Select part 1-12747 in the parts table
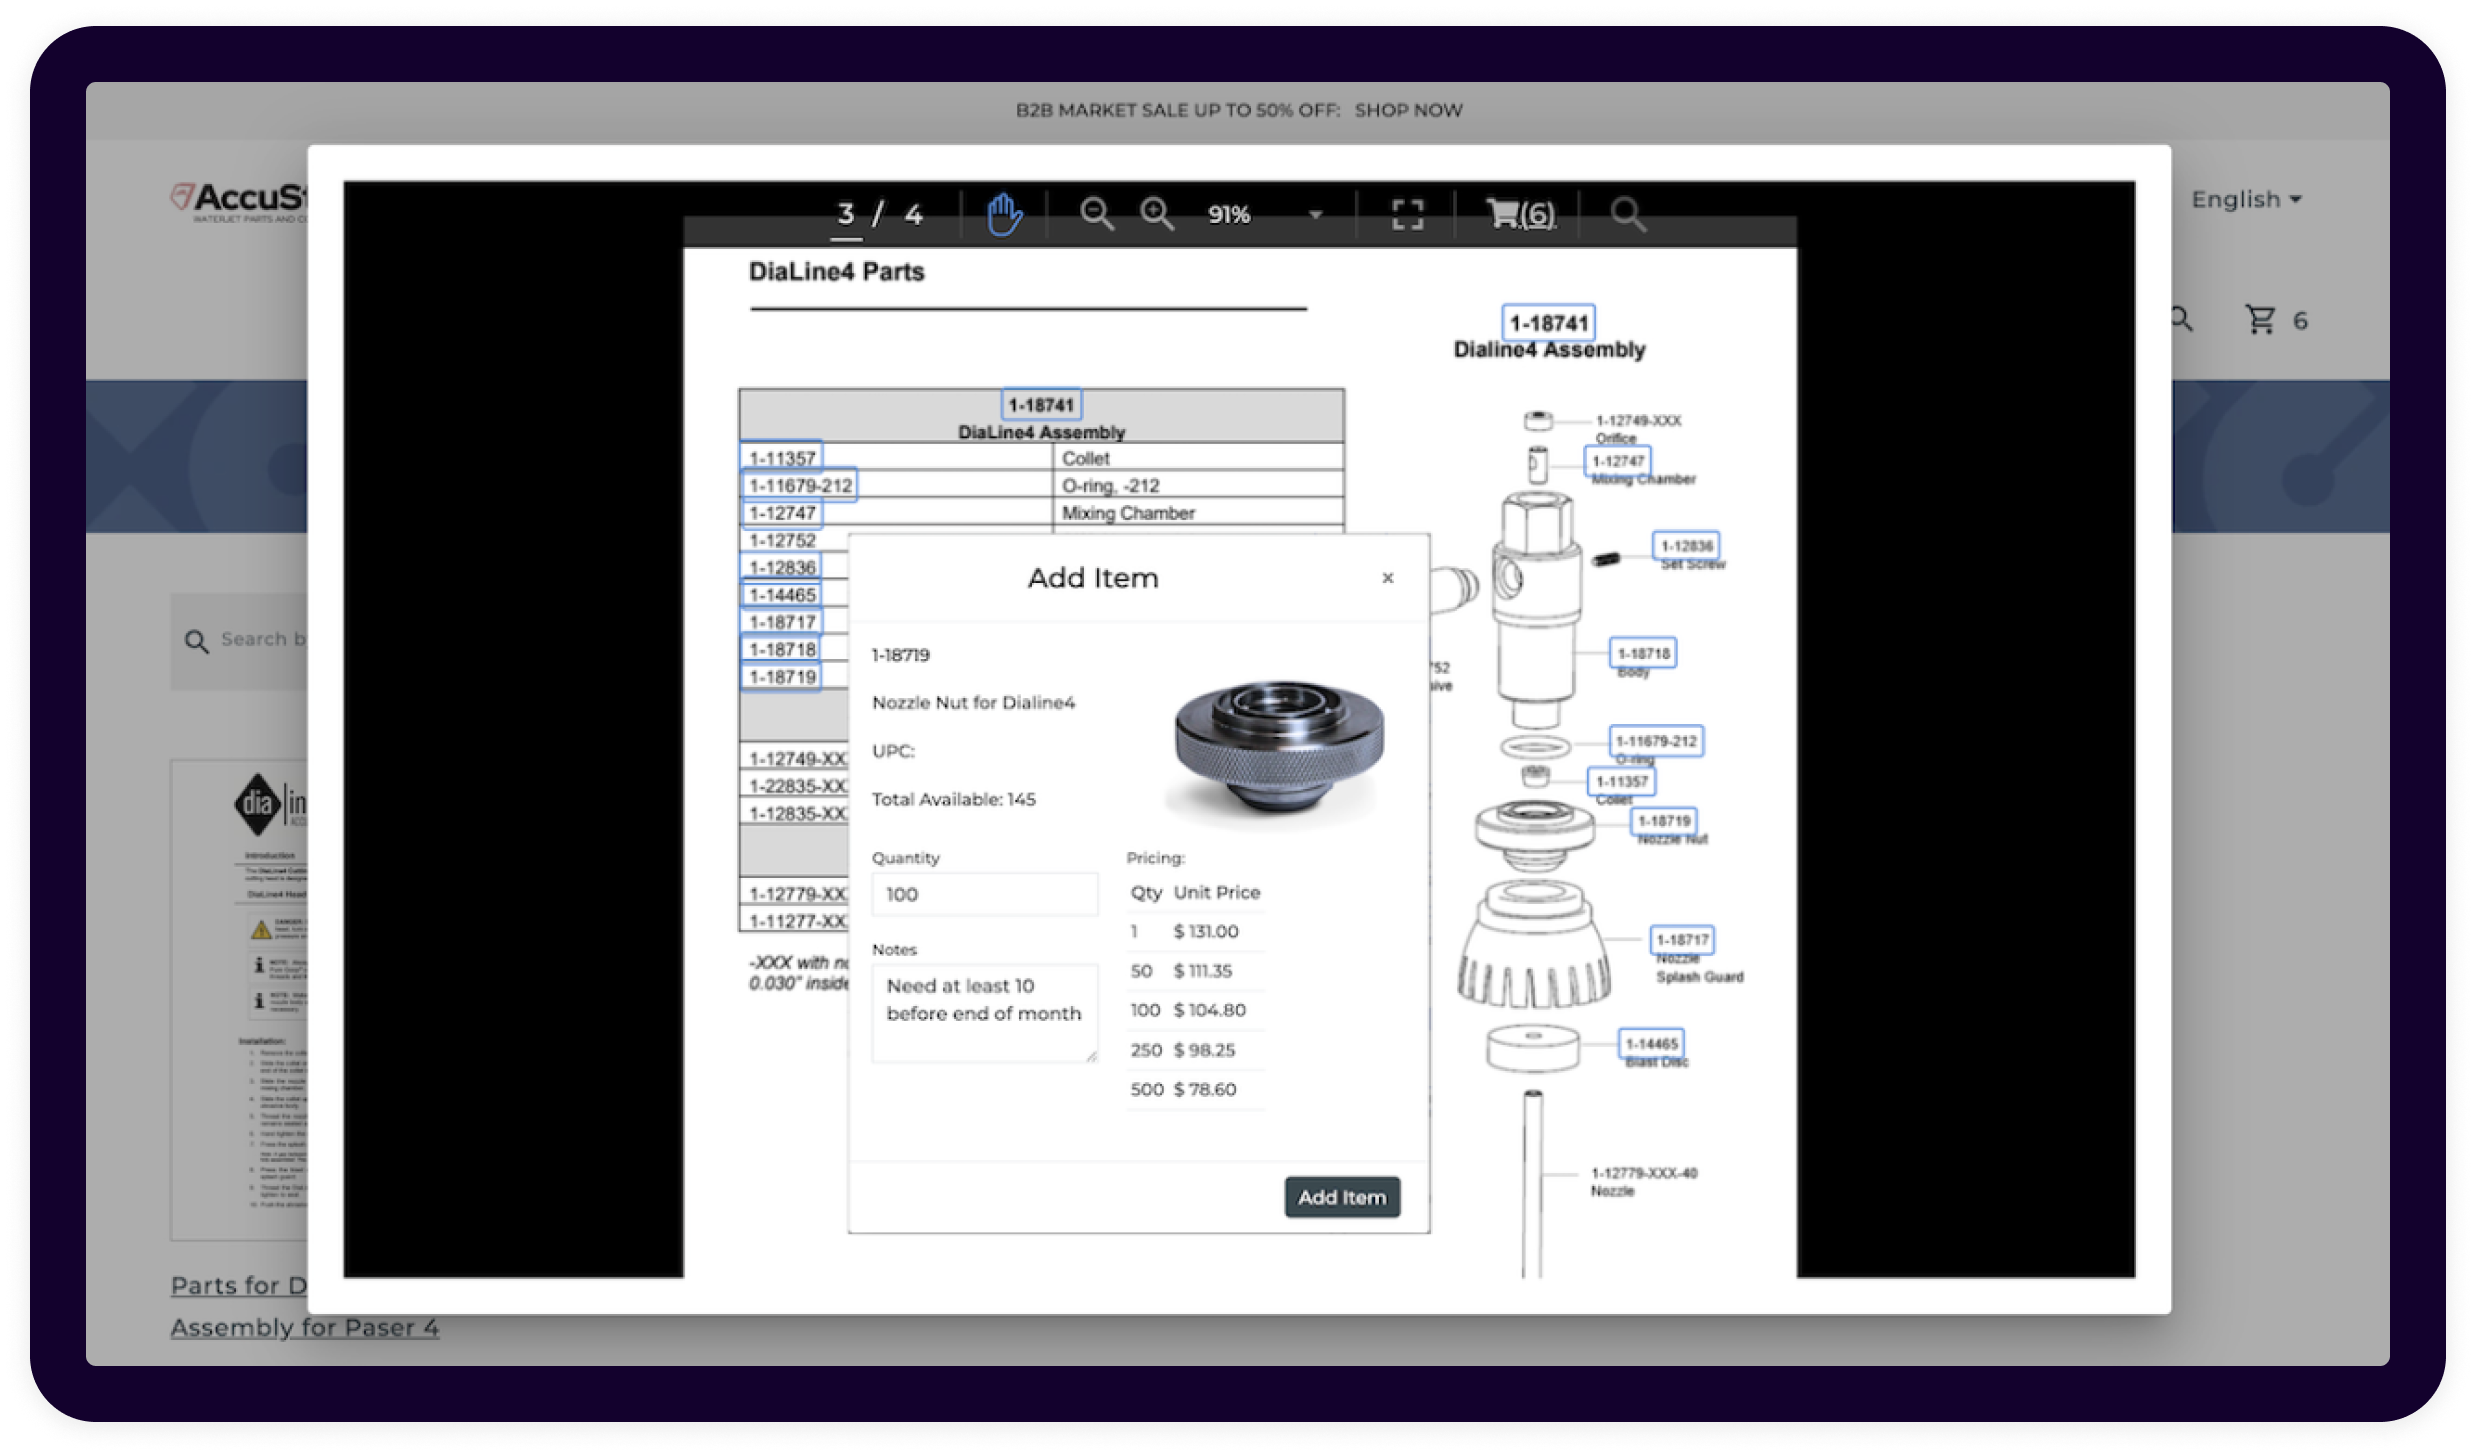 782,513
